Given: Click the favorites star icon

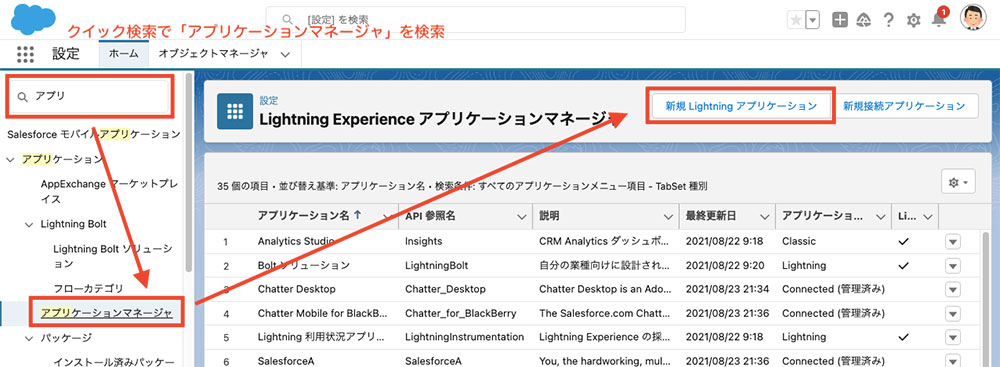Looking at the screenshot, I should click(x=796, y=20).
